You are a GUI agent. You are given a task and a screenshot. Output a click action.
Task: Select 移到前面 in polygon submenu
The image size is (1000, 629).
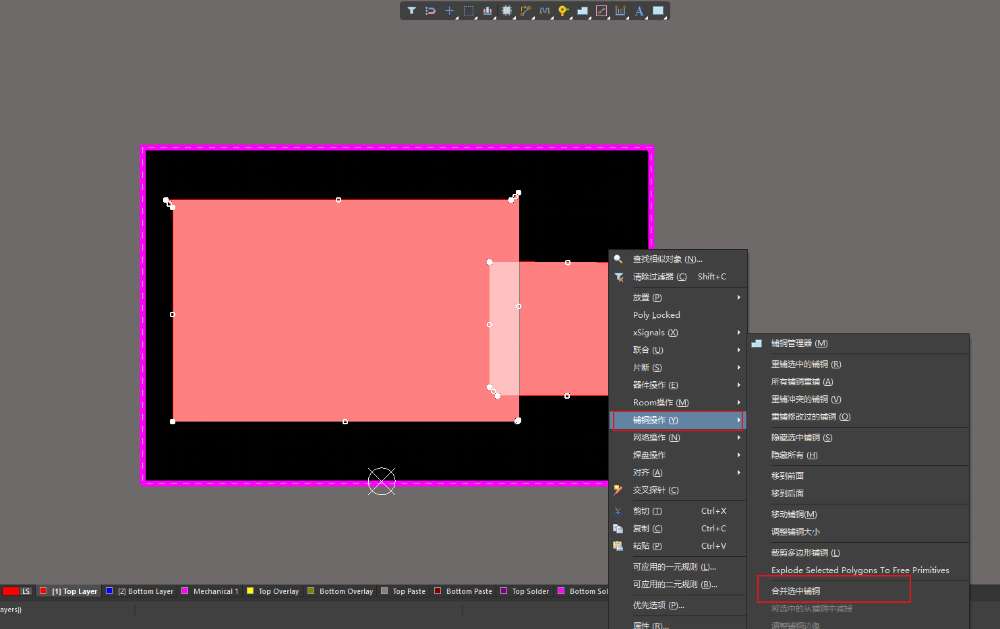[x=859, y=476]
